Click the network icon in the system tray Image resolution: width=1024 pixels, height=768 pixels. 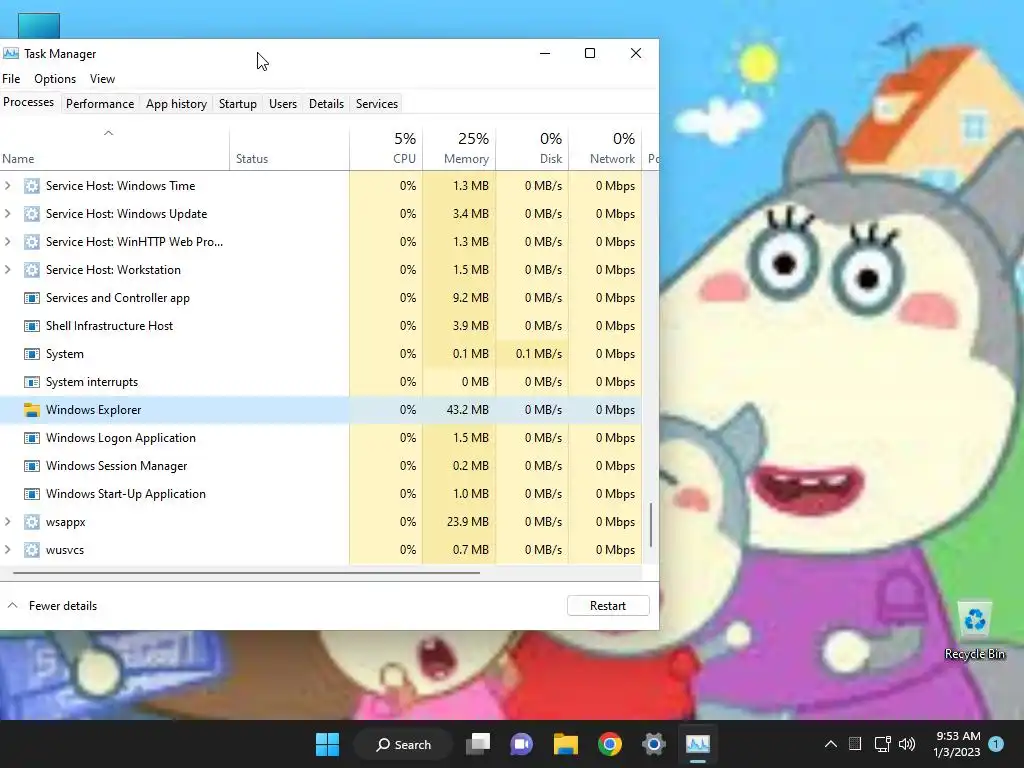882,744
